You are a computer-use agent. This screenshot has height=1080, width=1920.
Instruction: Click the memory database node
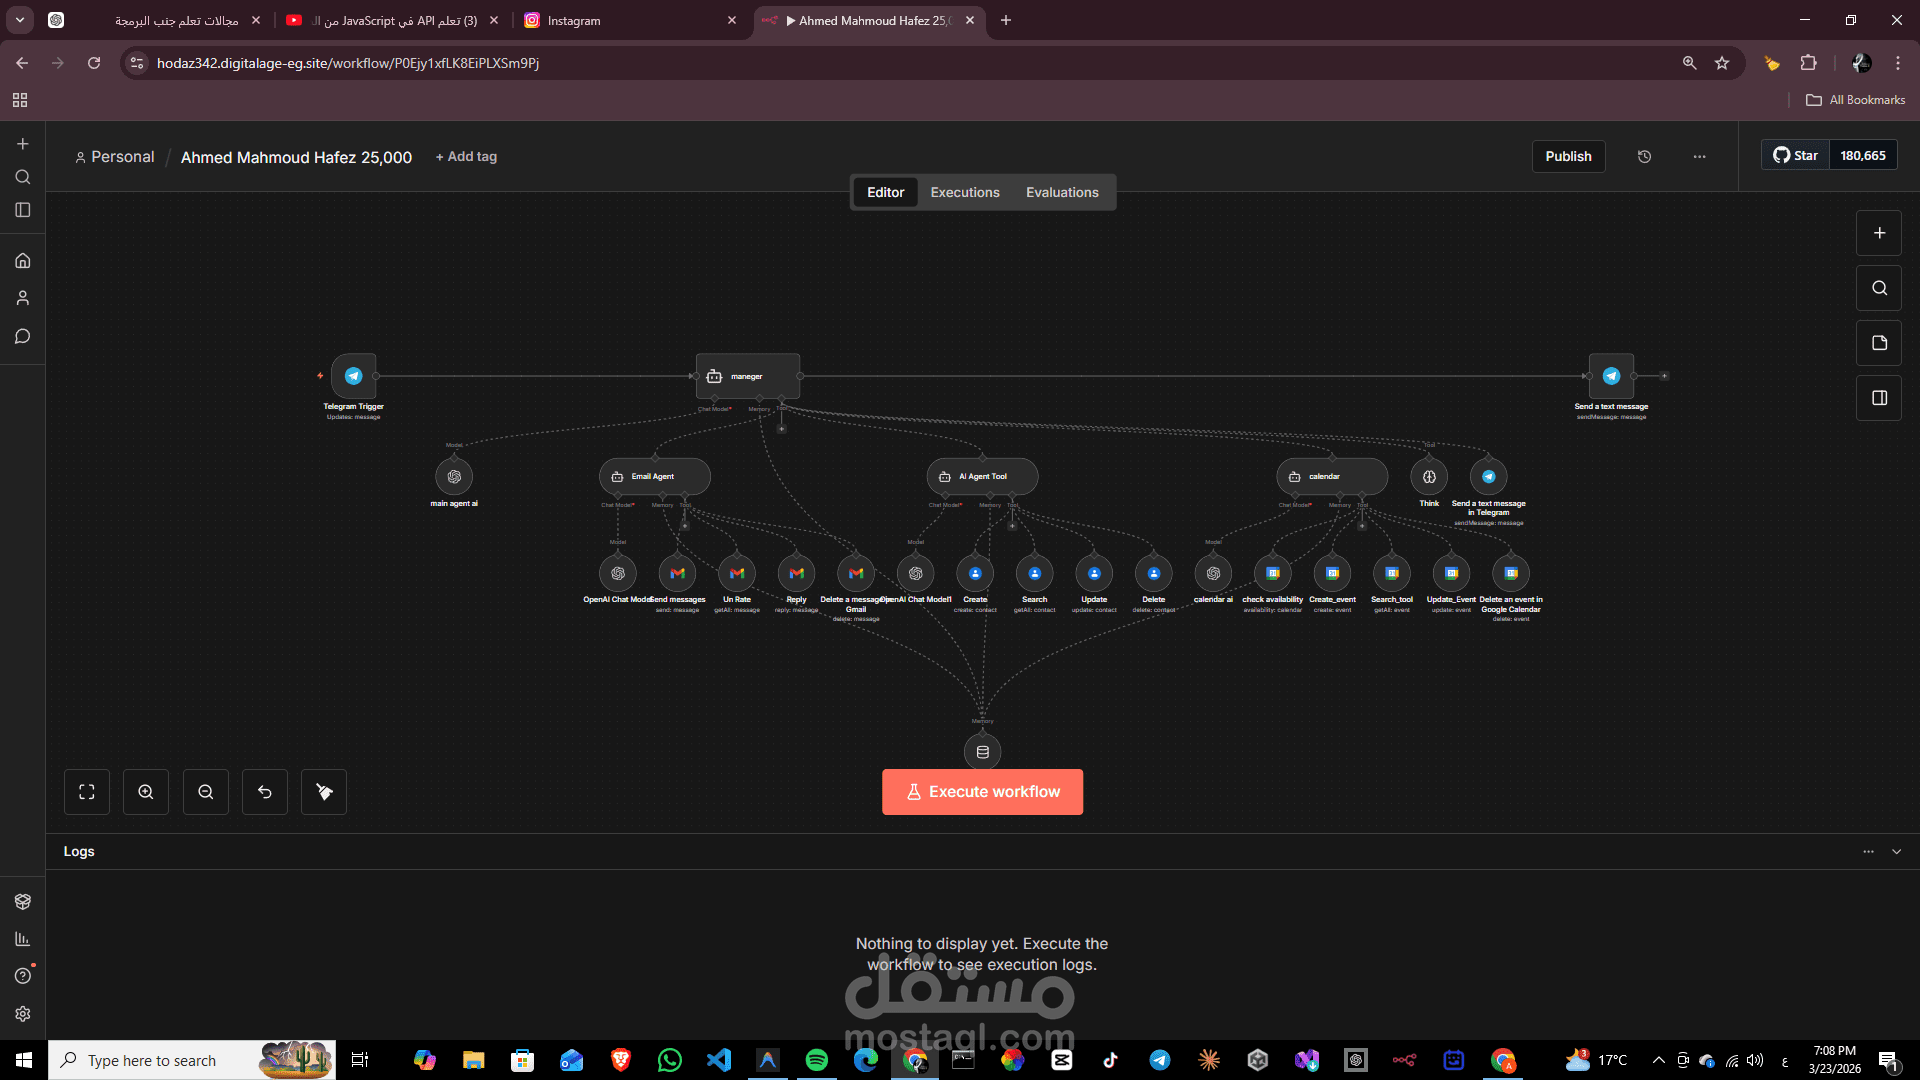click(x=982, y=752)
